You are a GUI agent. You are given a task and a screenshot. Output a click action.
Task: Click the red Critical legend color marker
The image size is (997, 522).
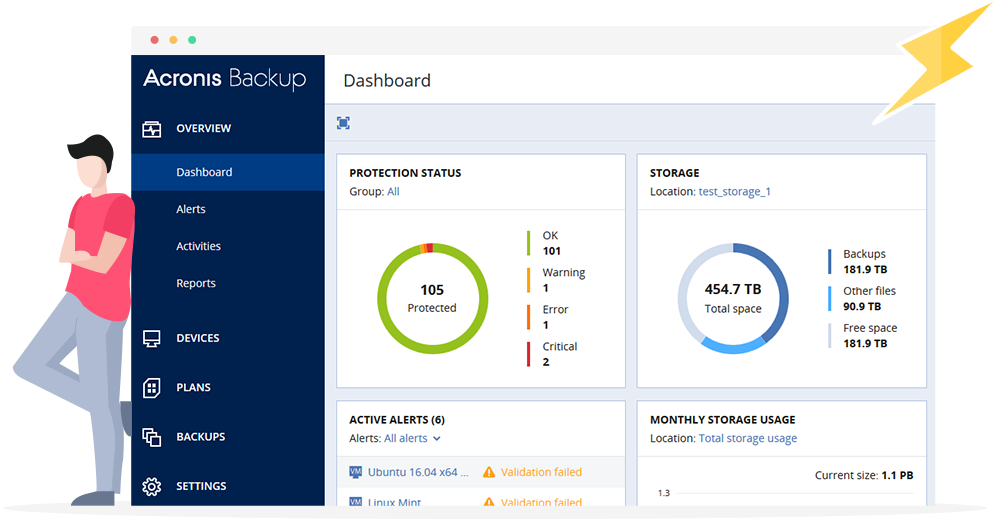[529, 354]
